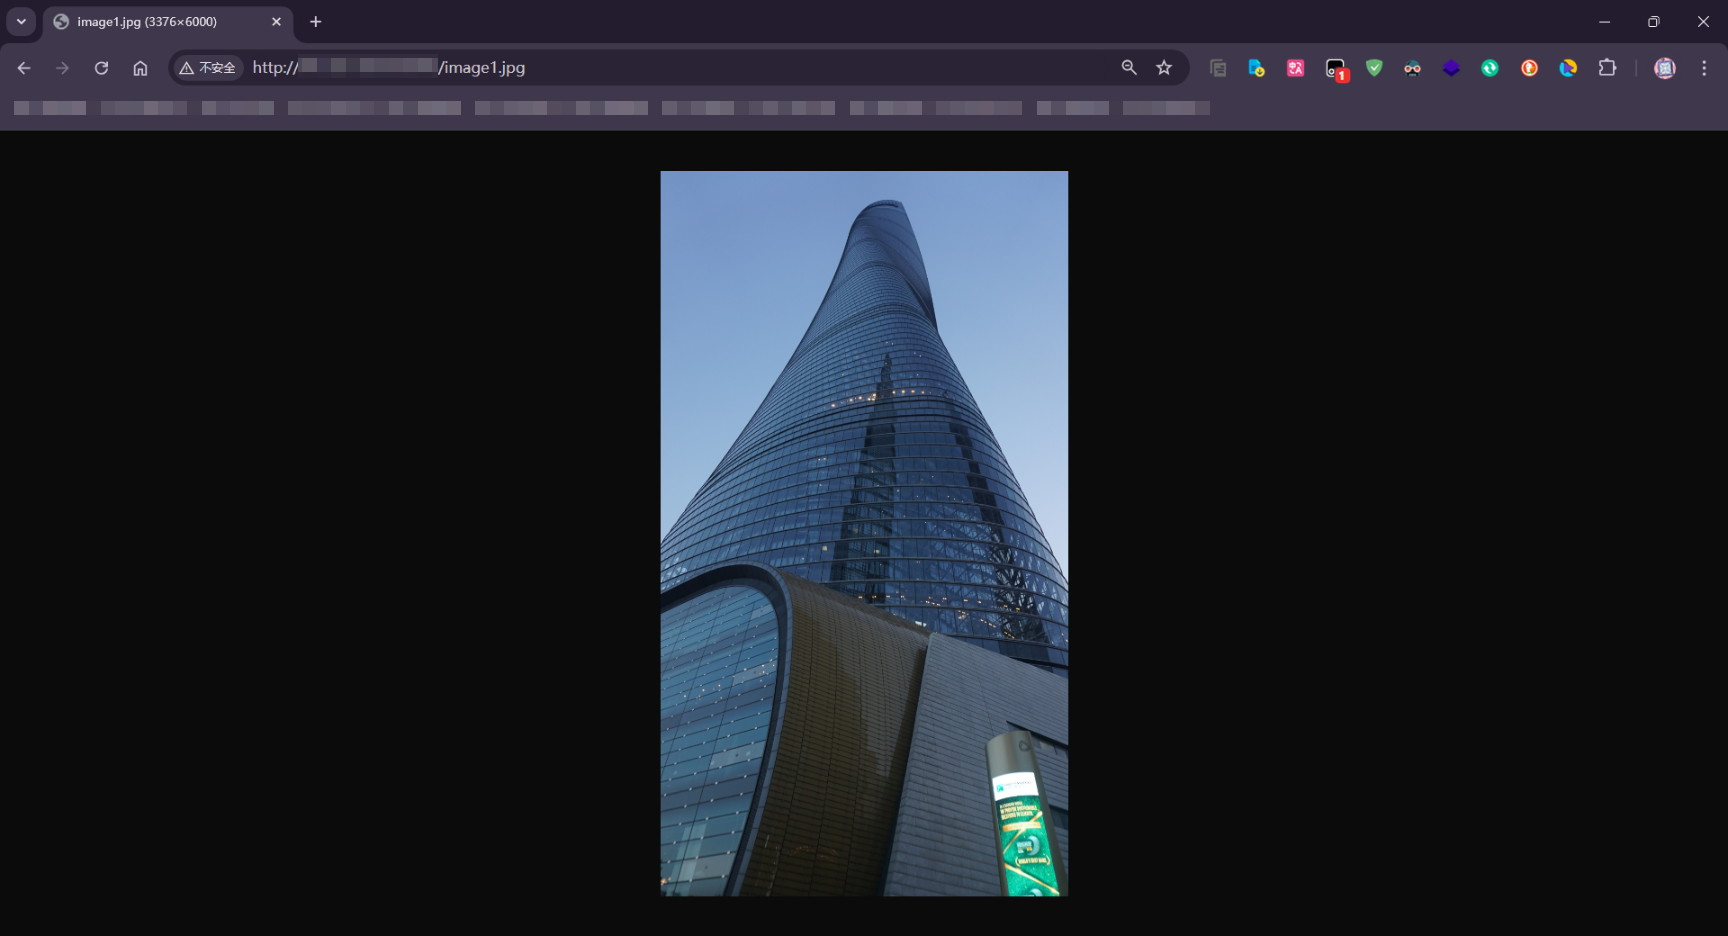Click the "不安全" site security indicator
This screenshot has width=1728, height=936.
coord(208,68)
